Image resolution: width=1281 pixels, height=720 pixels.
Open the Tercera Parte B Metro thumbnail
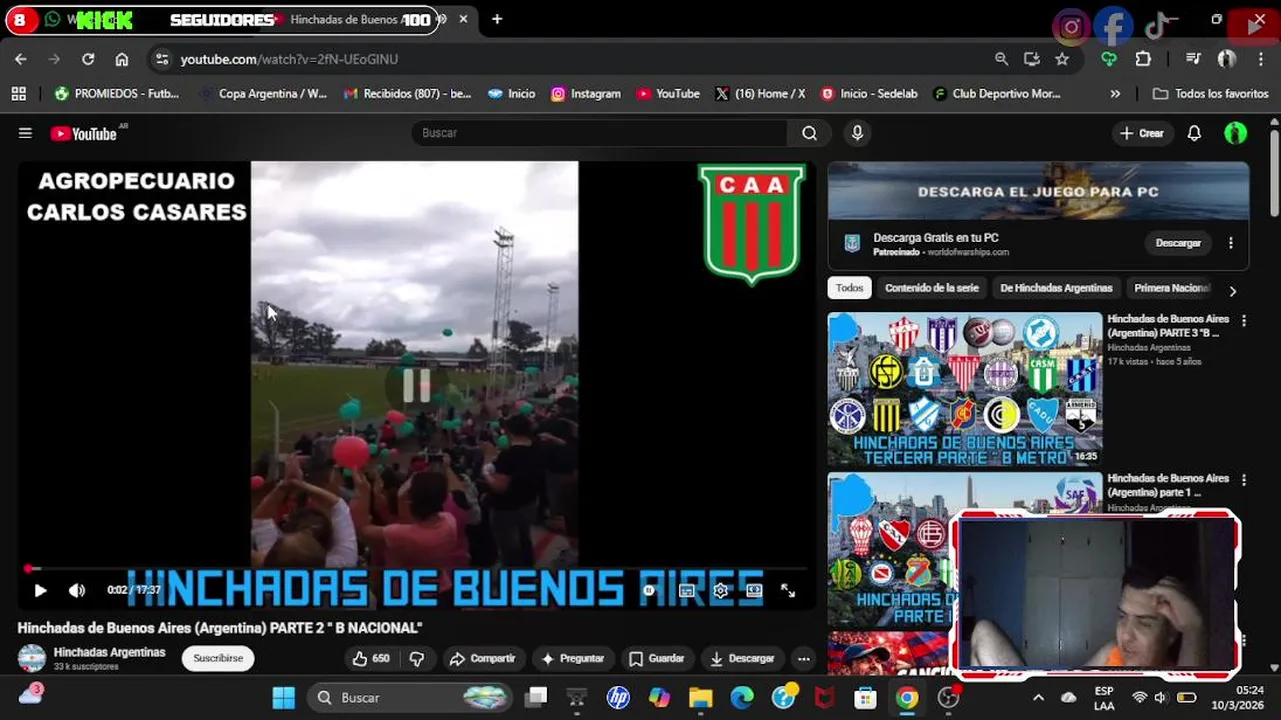[x=965, y=389]
